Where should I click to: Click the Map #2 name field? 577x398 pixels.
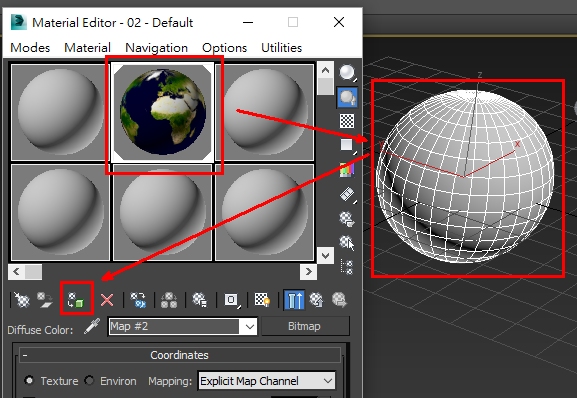tap(174, 327)
